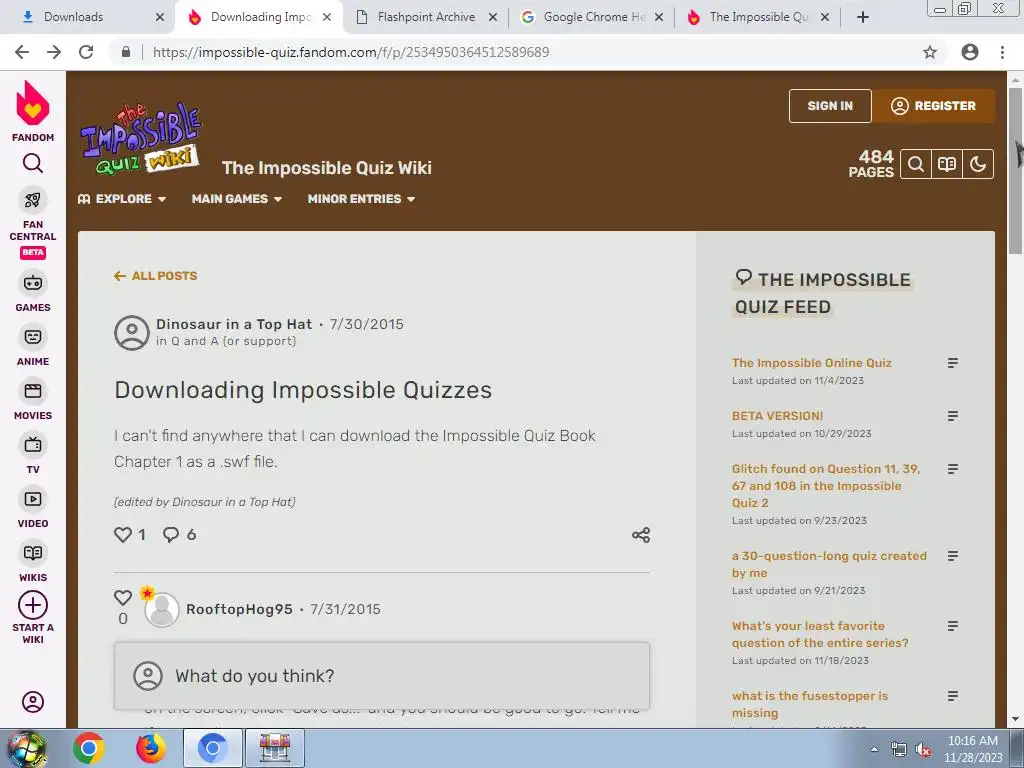Image resolution: width=1024 pixels, height=768 pixels.
Task: Open The Impossible Quiz Wiki logo
Action: click(141, 139)
